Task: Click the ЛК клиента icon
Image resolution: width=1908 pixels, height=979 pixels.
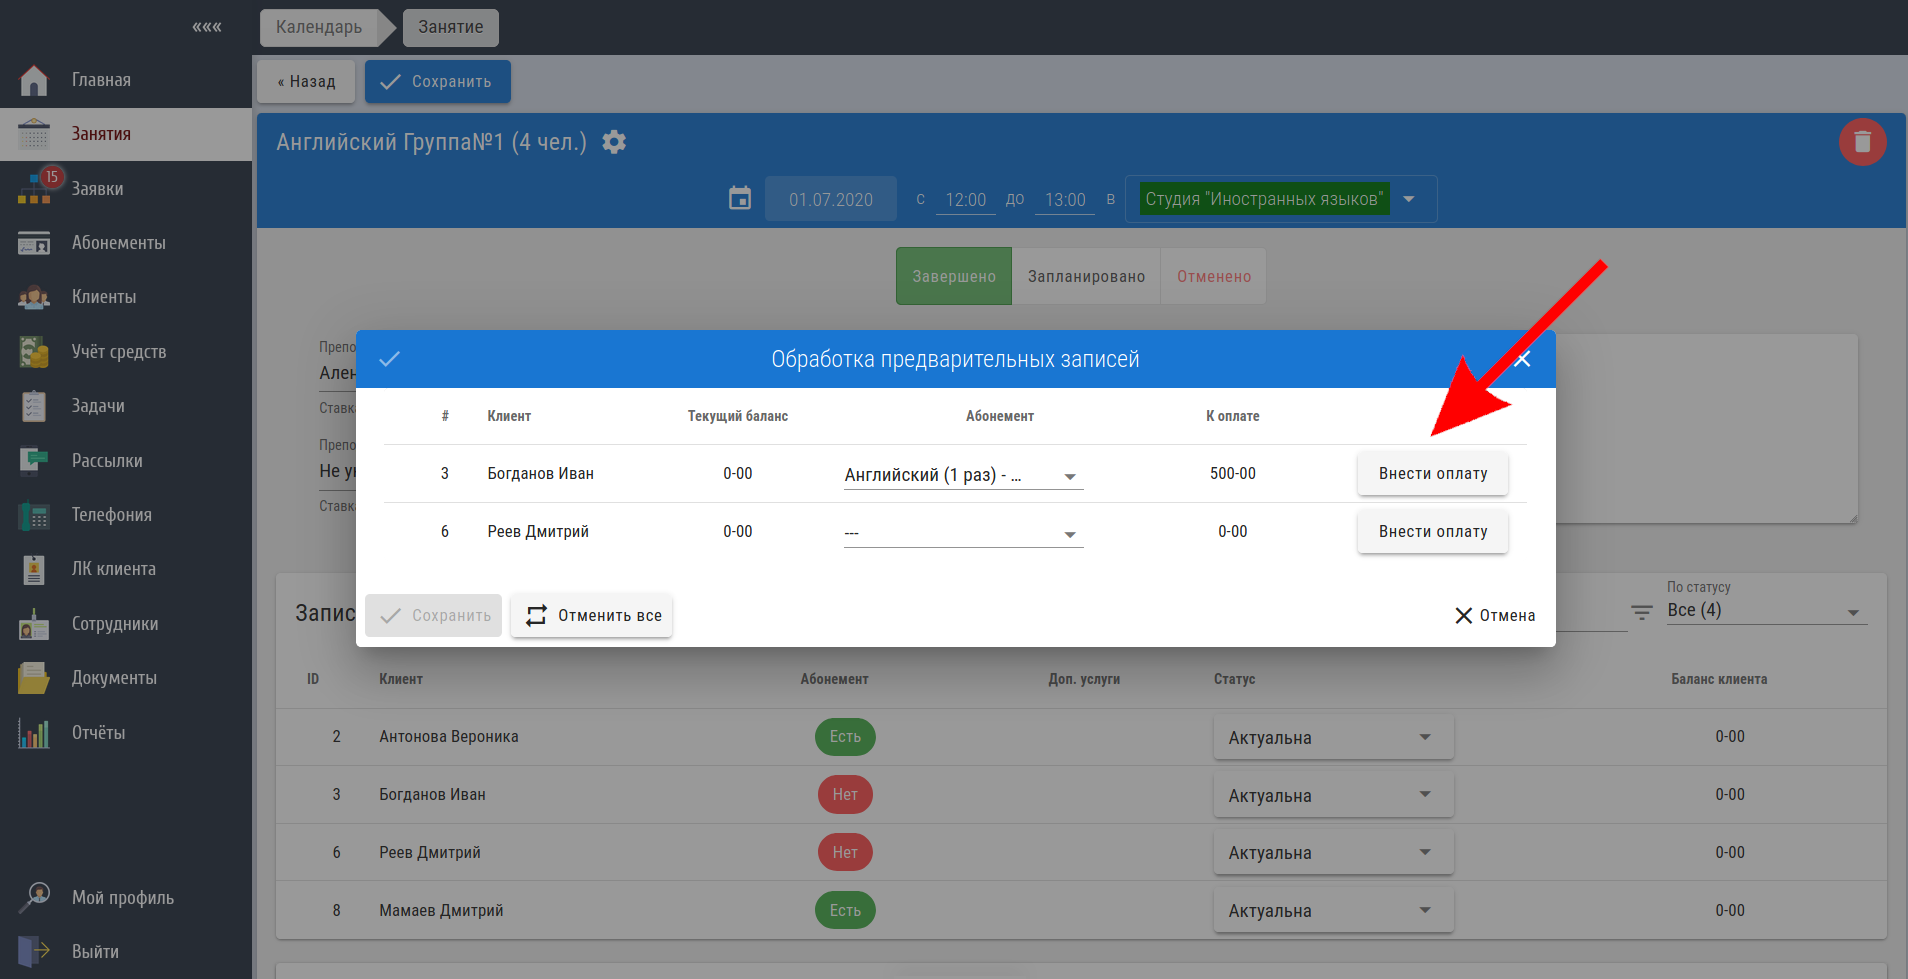Action: click(34, 569)
